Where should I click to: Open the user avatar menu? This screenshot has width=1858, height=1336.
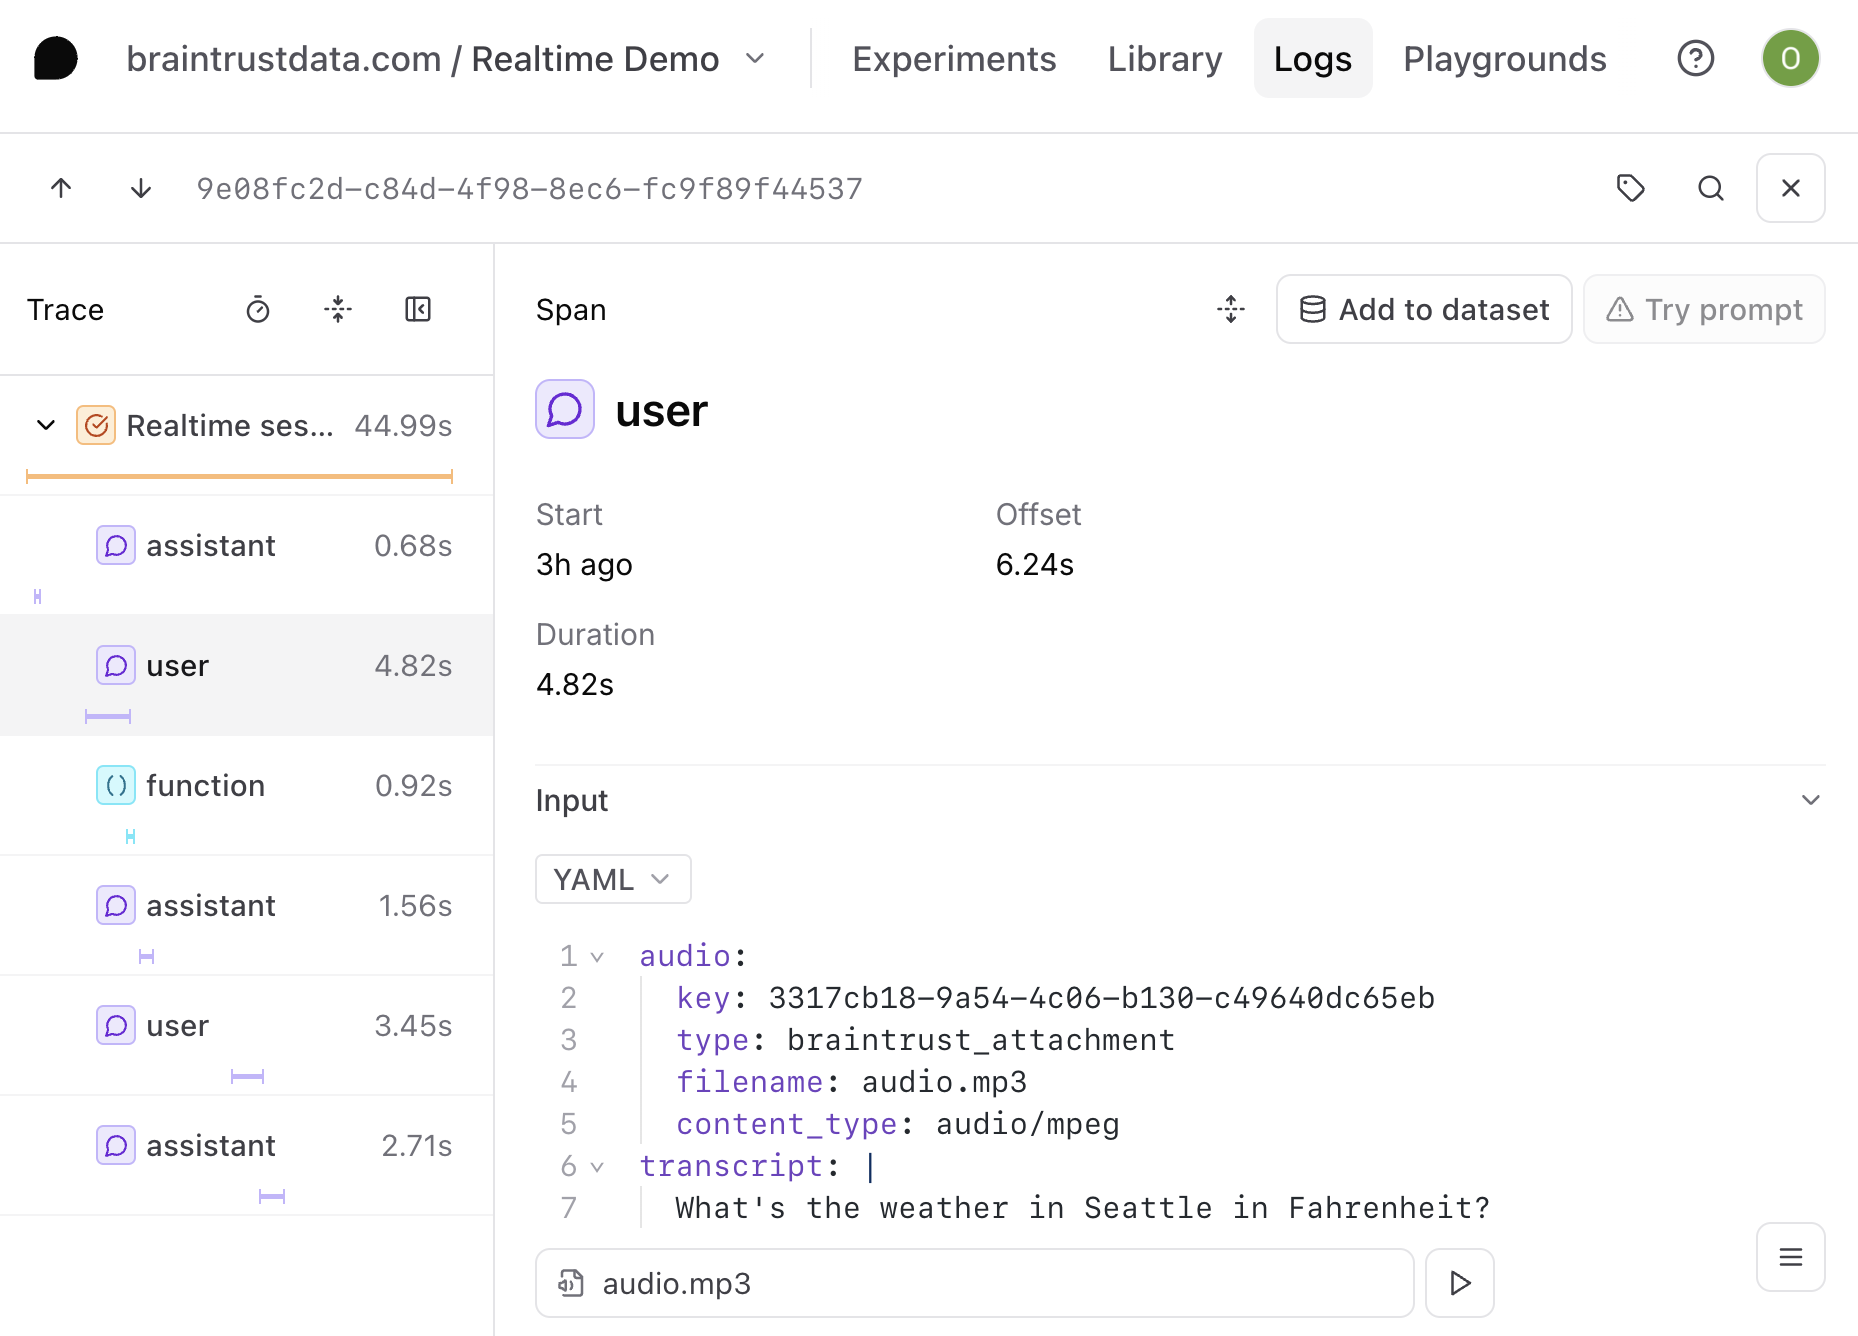1790,59
